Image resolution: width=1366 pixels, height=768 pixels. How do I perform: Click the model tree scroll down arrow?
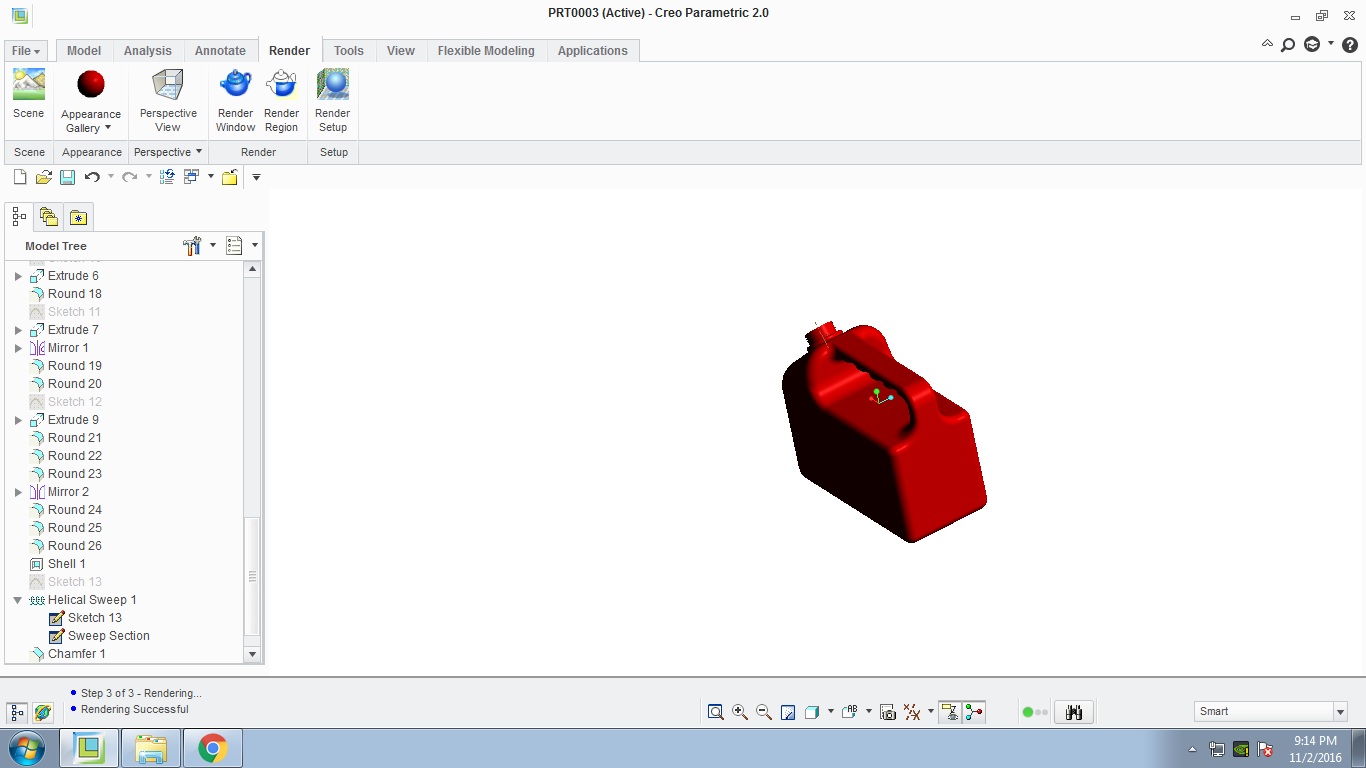tap(252, 654)
